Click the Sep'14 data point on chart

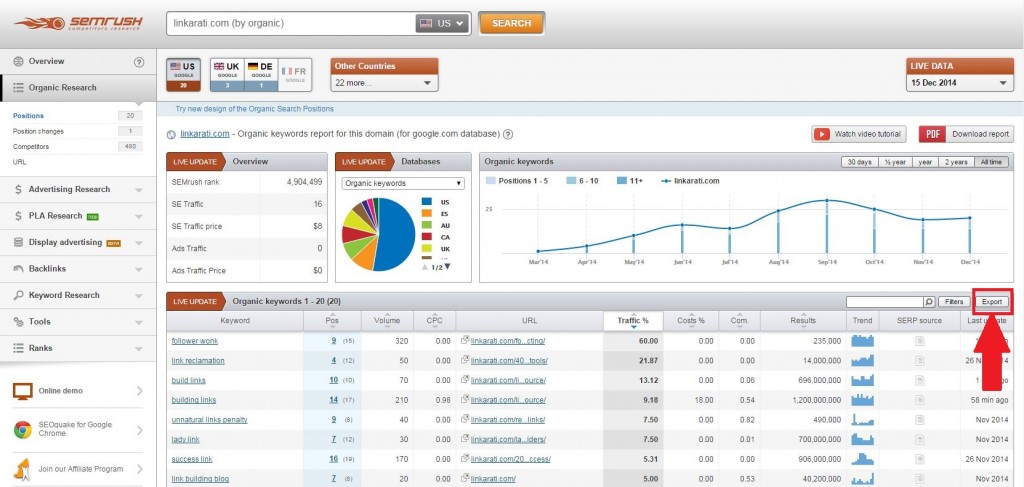(827, 200)
